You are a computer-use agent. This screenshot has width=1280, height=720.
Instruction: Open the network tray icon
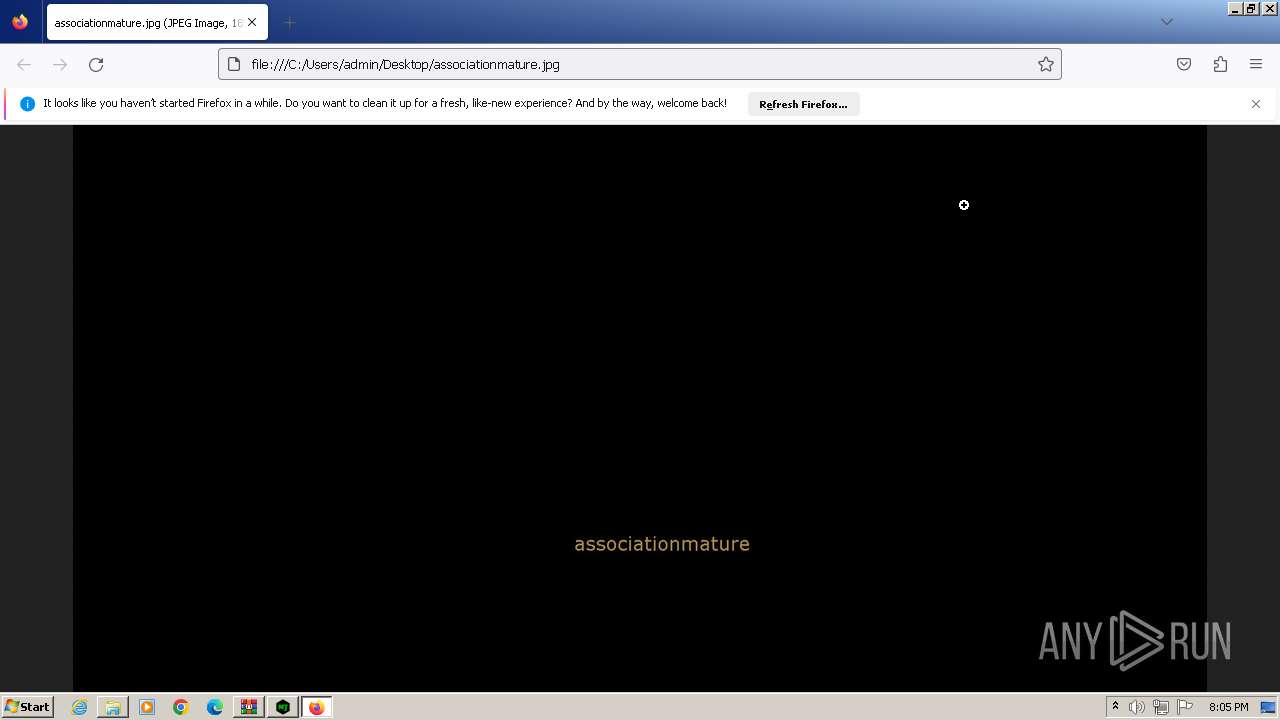tap(1161, 707)
